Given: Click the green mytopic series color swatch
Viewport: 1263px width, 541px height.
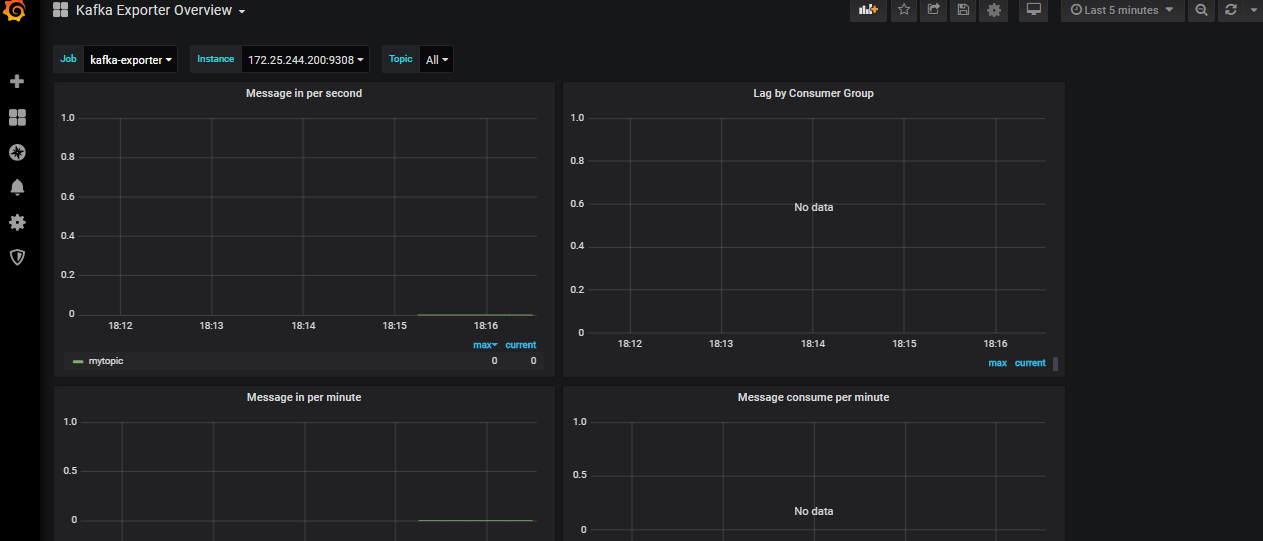Looking at the screenshot, I should pos(78,361).
